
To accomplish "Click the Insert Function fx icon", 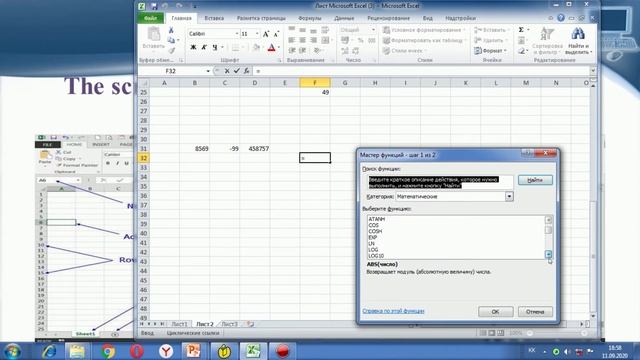I will click(247, 71).
